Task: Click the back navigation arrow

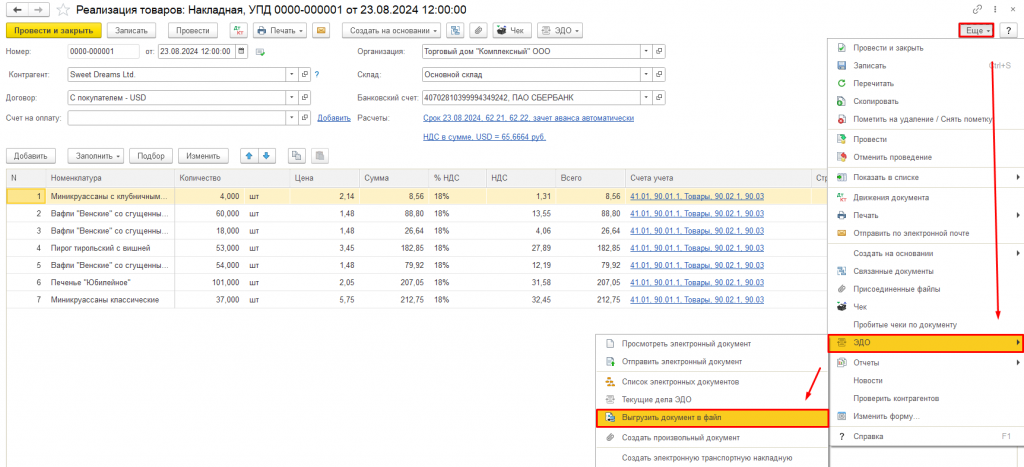Action: [15, 9]
